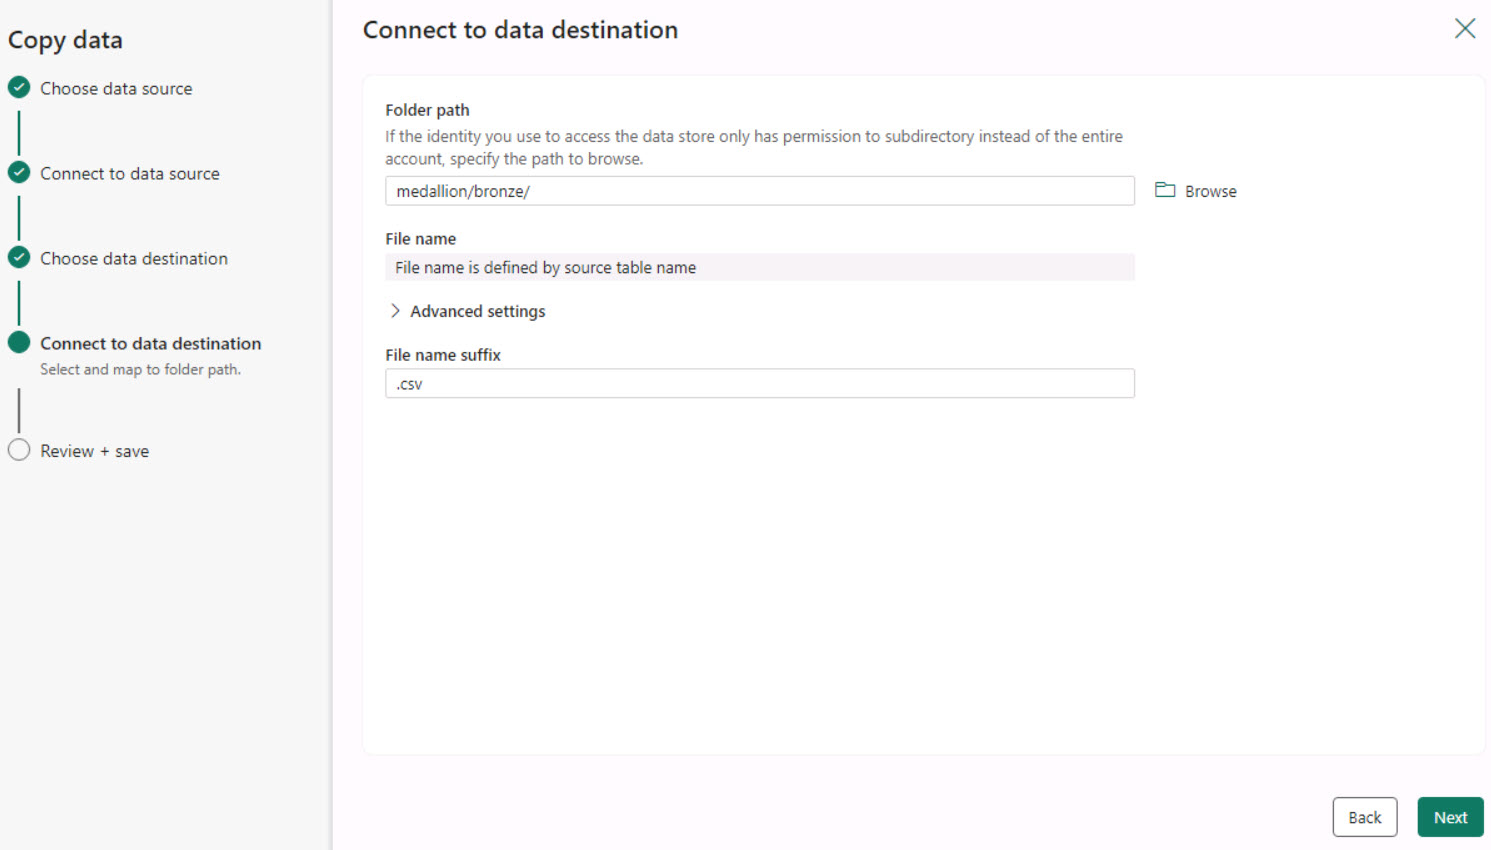This screenshot has width=1491, height=850.
Task: Click the Folder path input field
Action: tap(759, 191)
